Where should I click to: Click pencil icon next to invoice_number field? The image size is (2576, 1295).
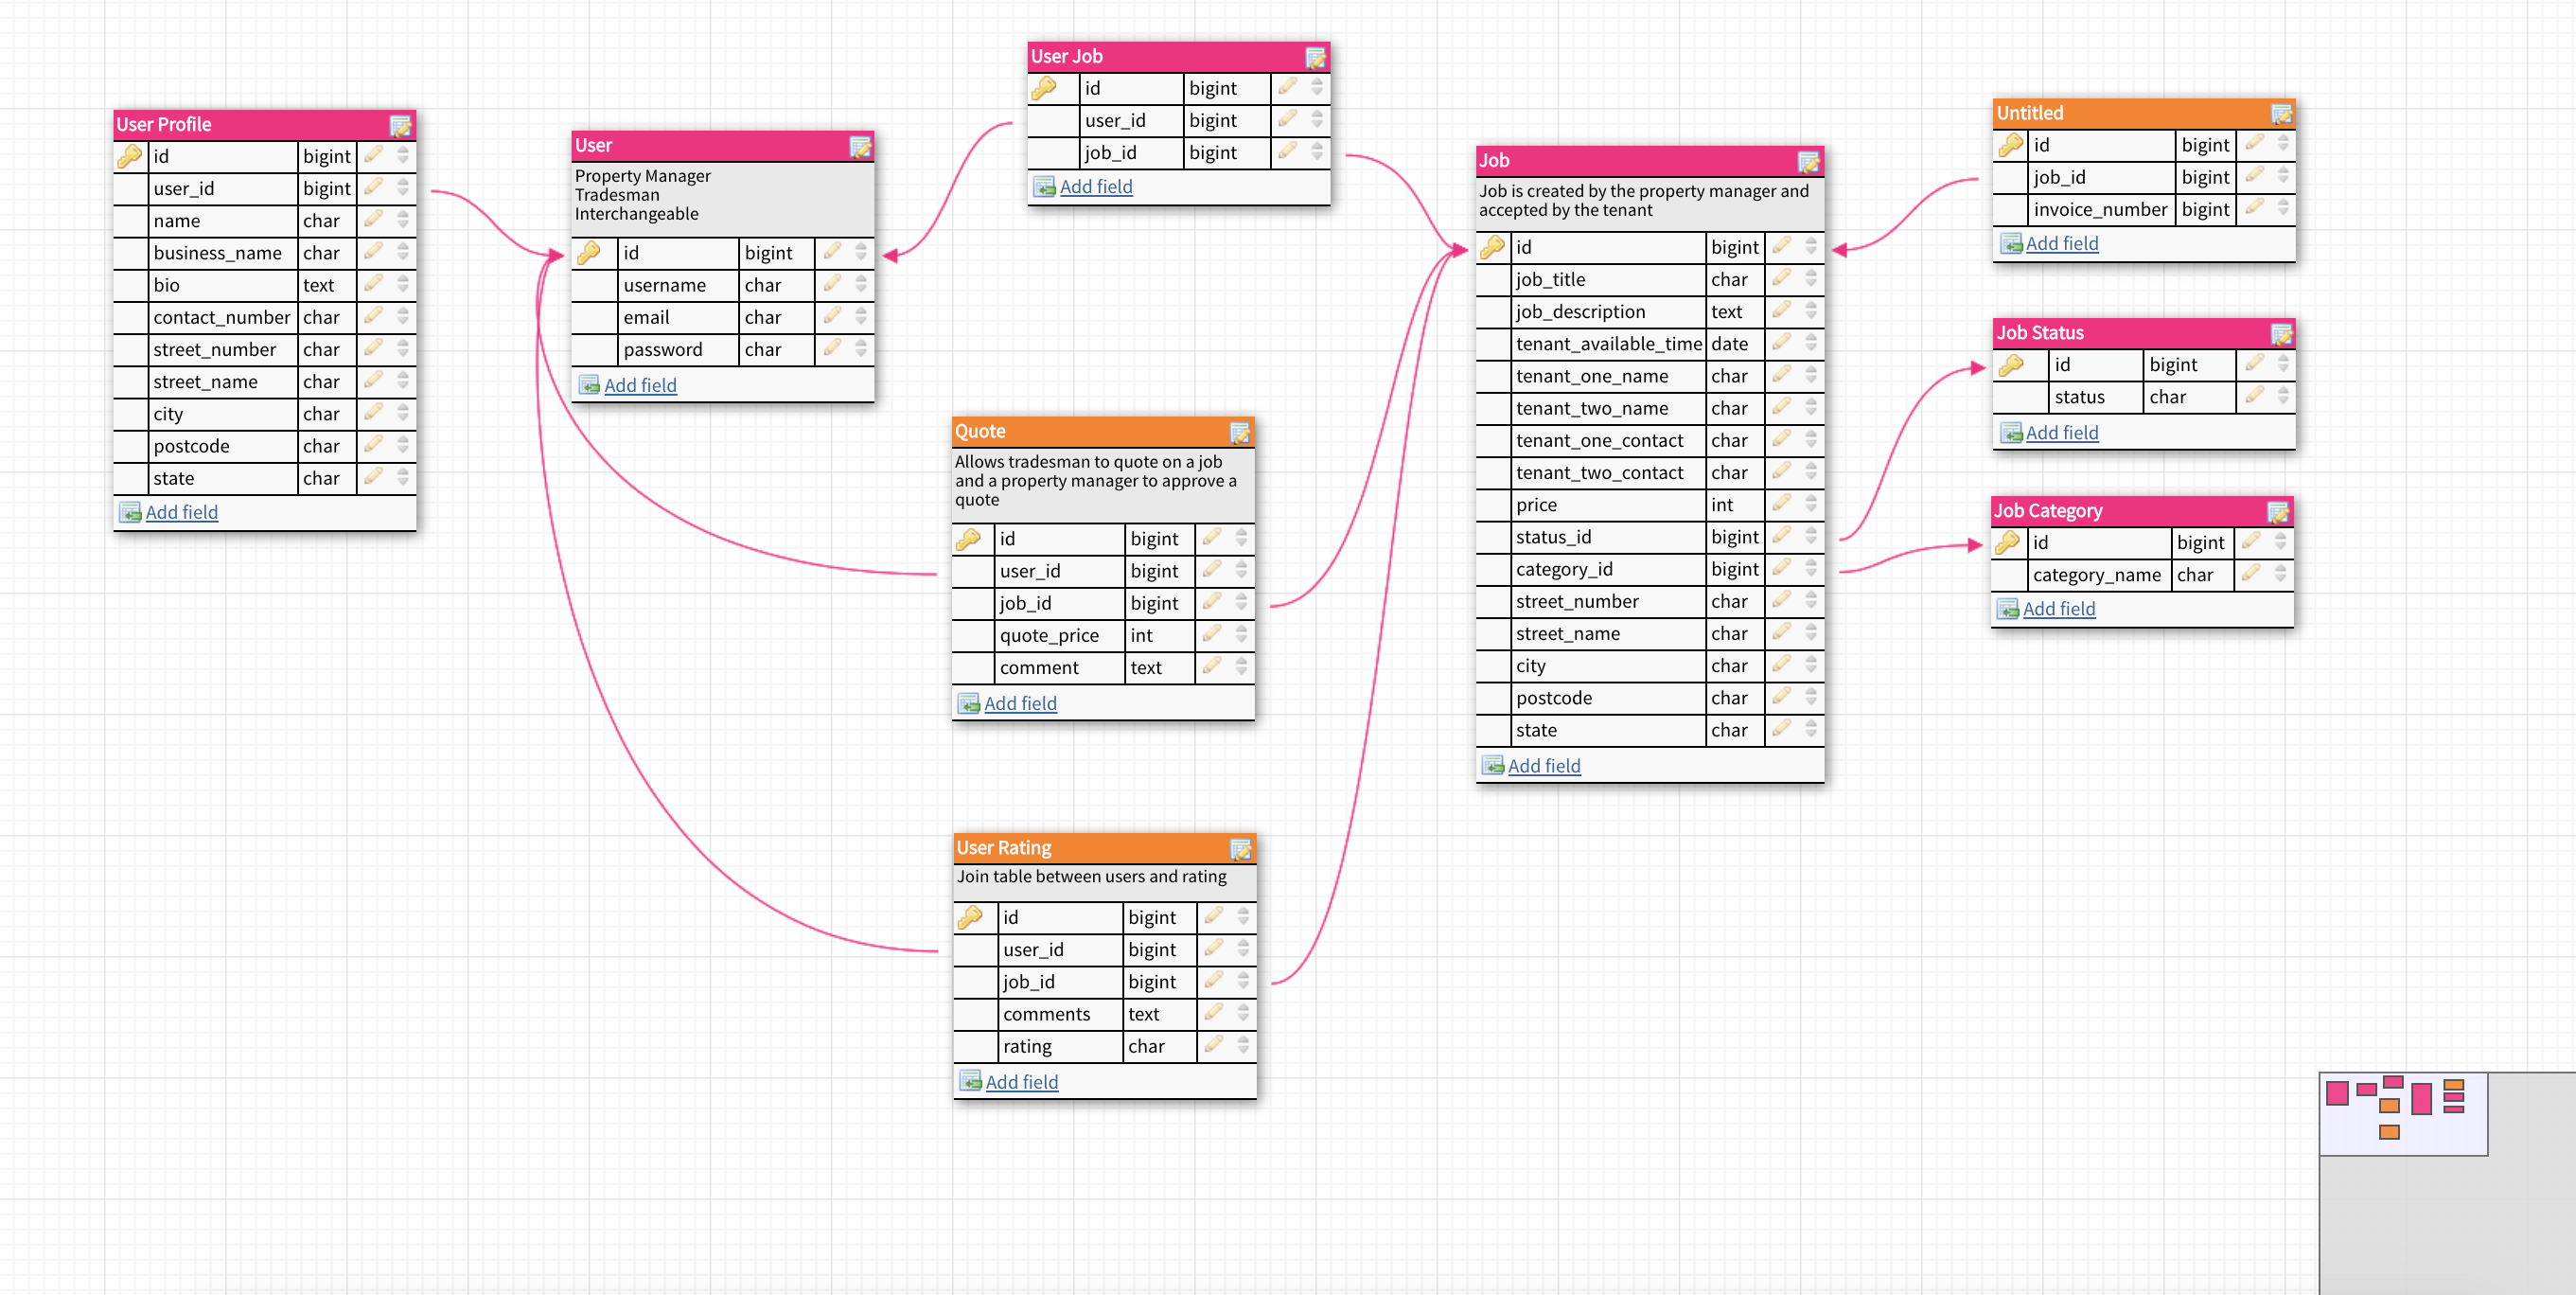2254,208
